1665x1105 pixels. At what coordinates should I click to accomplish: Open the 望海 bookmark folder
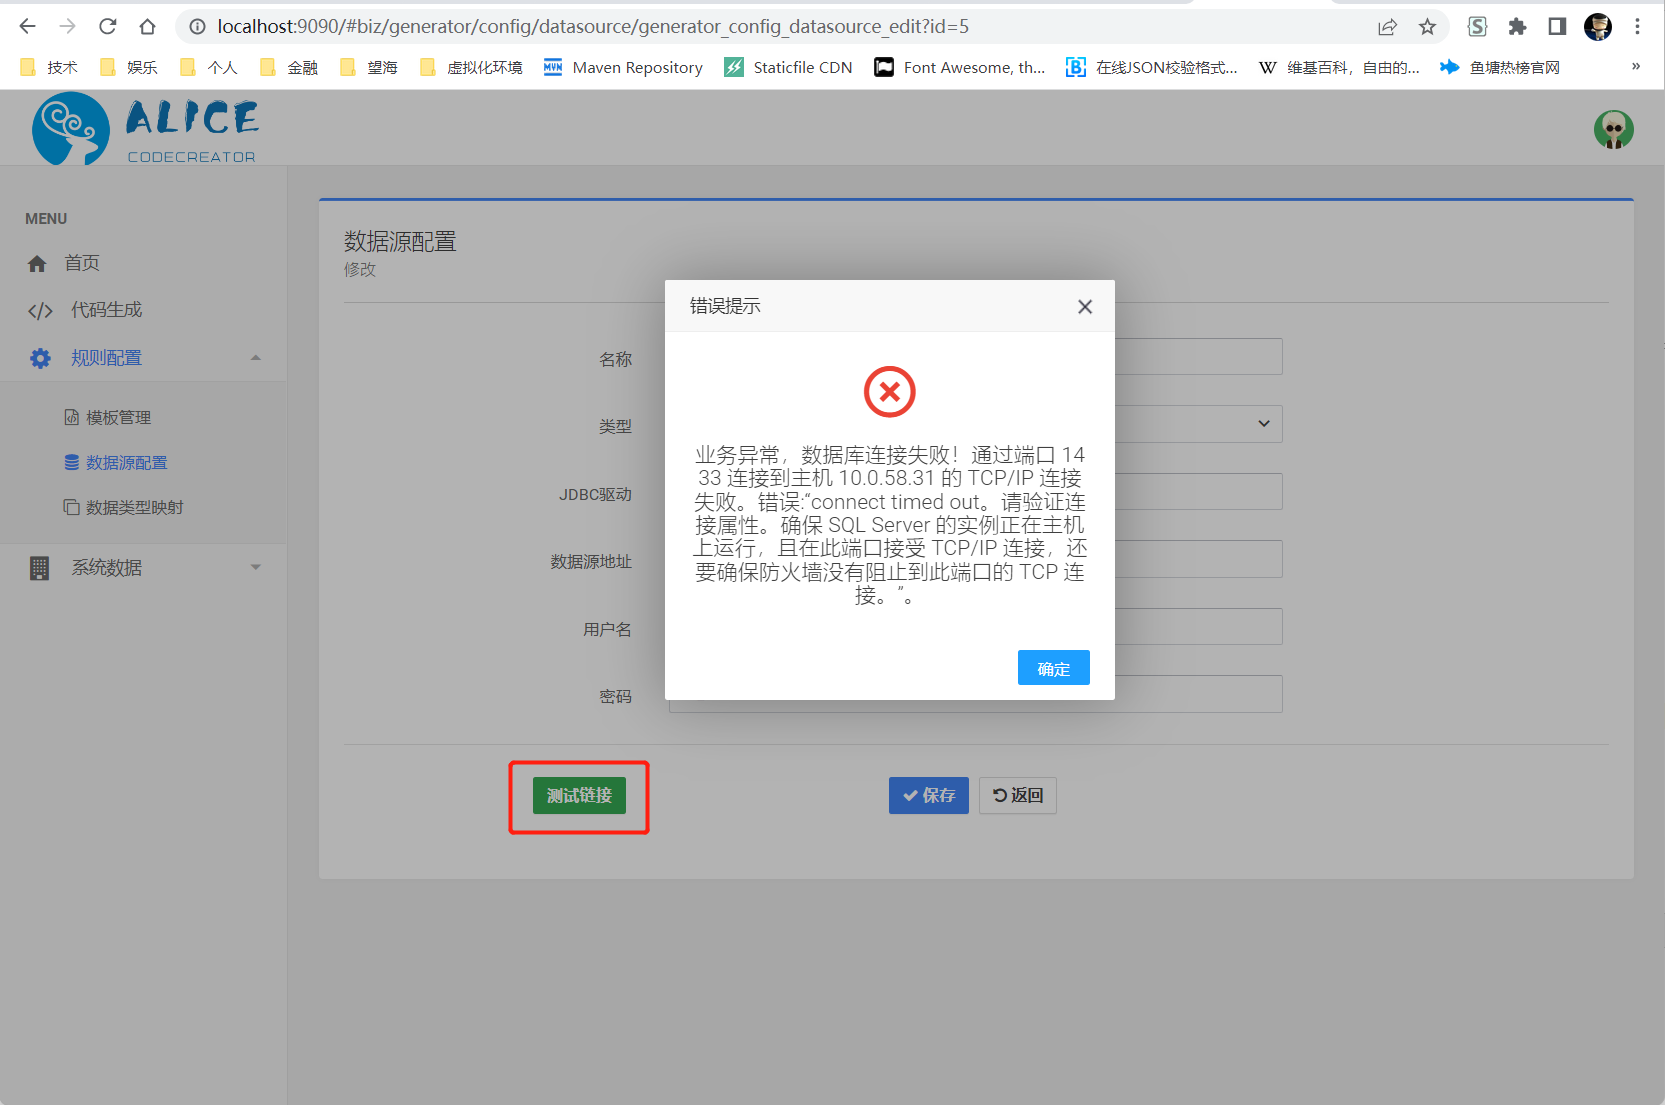click(x=368, y=67)
